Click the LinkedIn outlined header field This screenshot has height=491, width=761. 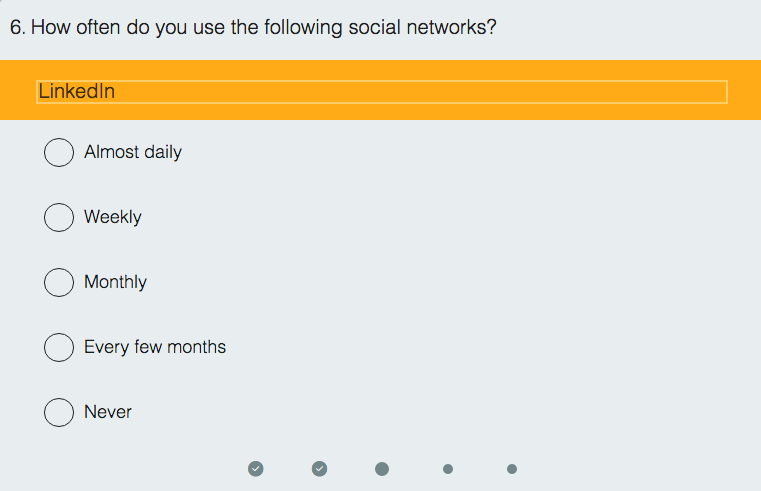pos(380,91)
